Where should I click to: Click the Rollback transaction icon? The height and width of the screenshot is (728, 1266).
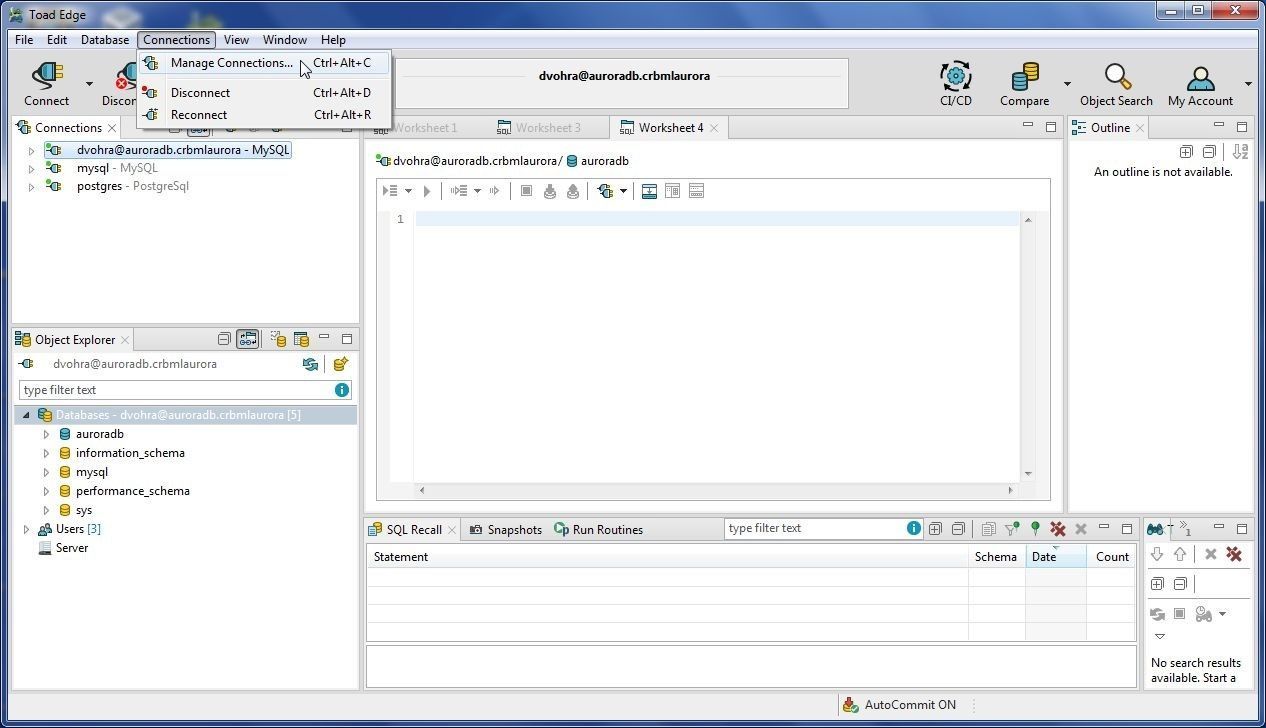(x=572, y=191)
